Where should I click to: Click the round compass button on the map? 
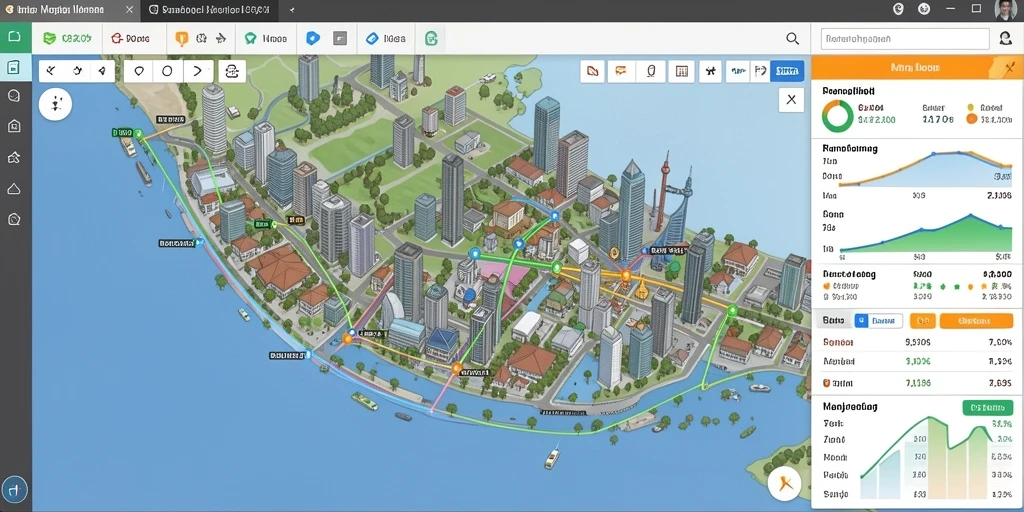tap(55, 104)
